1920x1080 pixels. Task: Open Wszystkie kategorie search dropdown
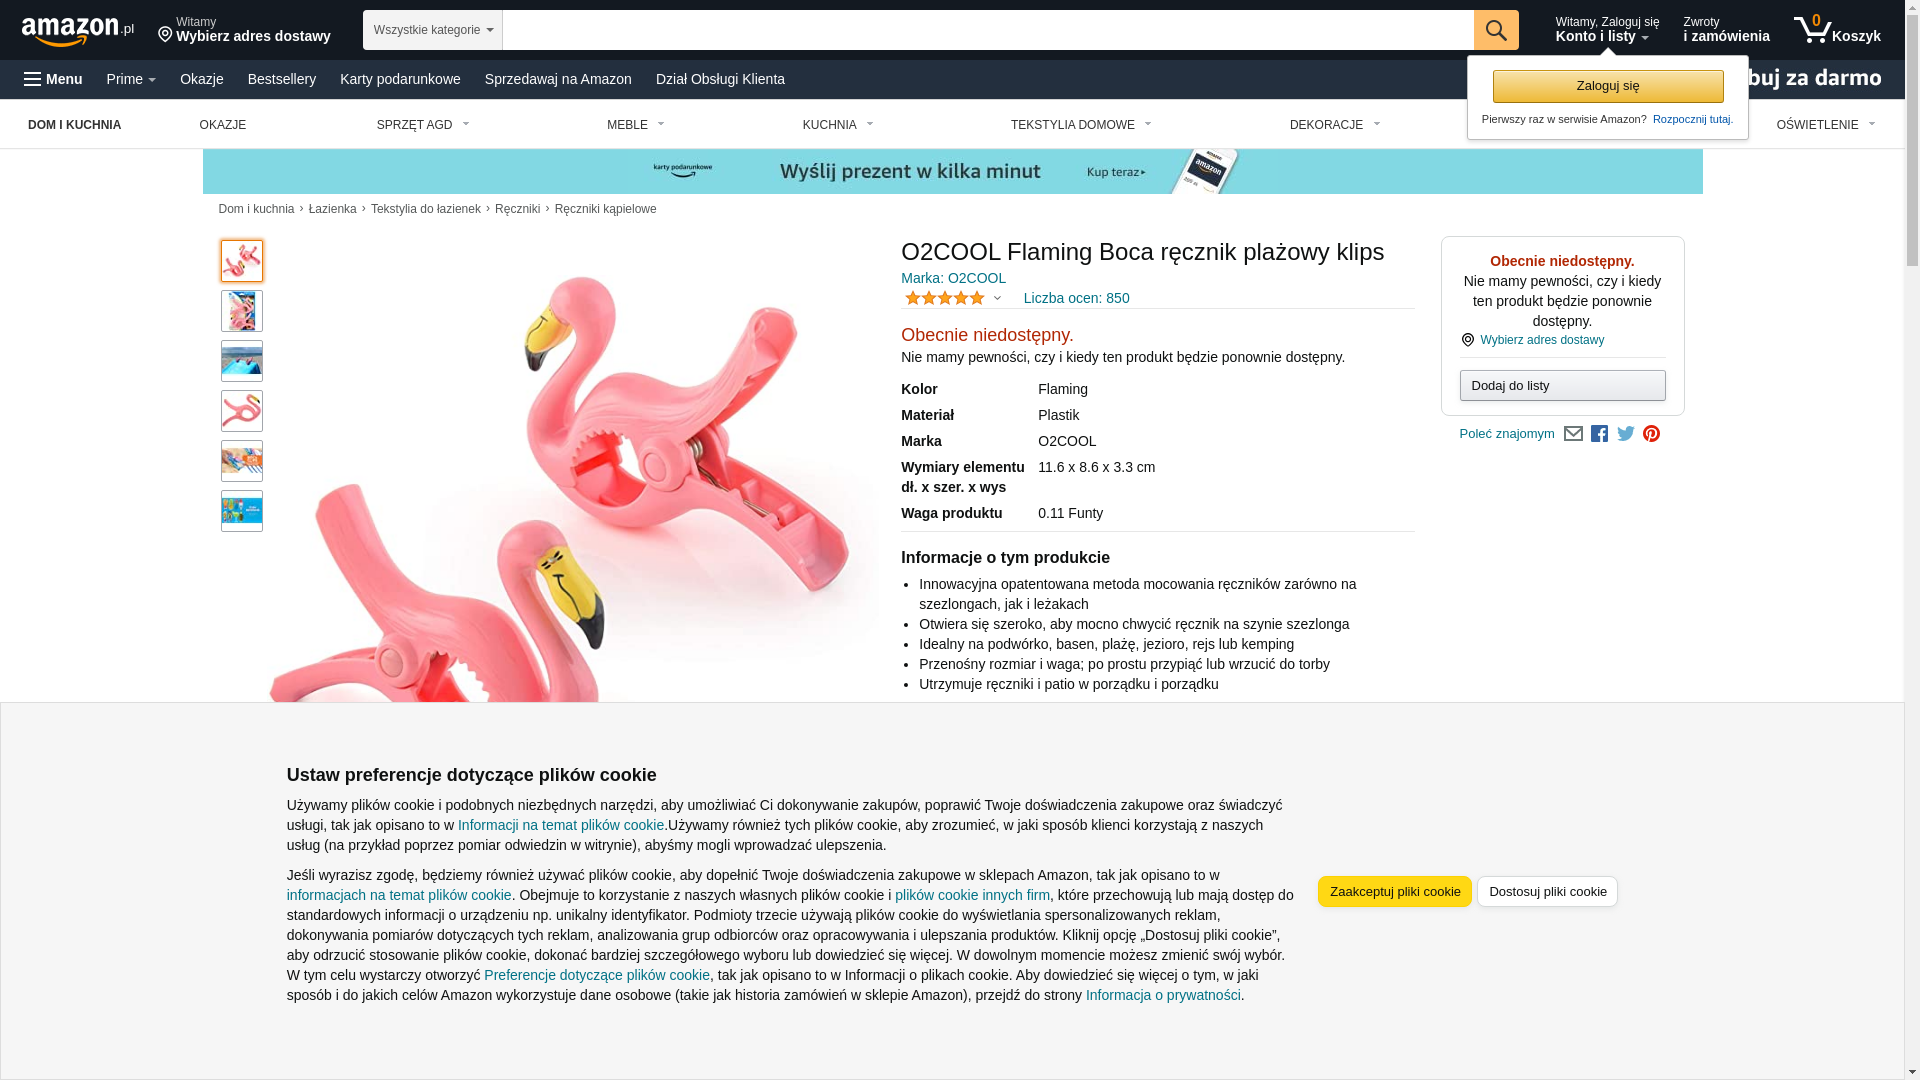coord(432,30)
